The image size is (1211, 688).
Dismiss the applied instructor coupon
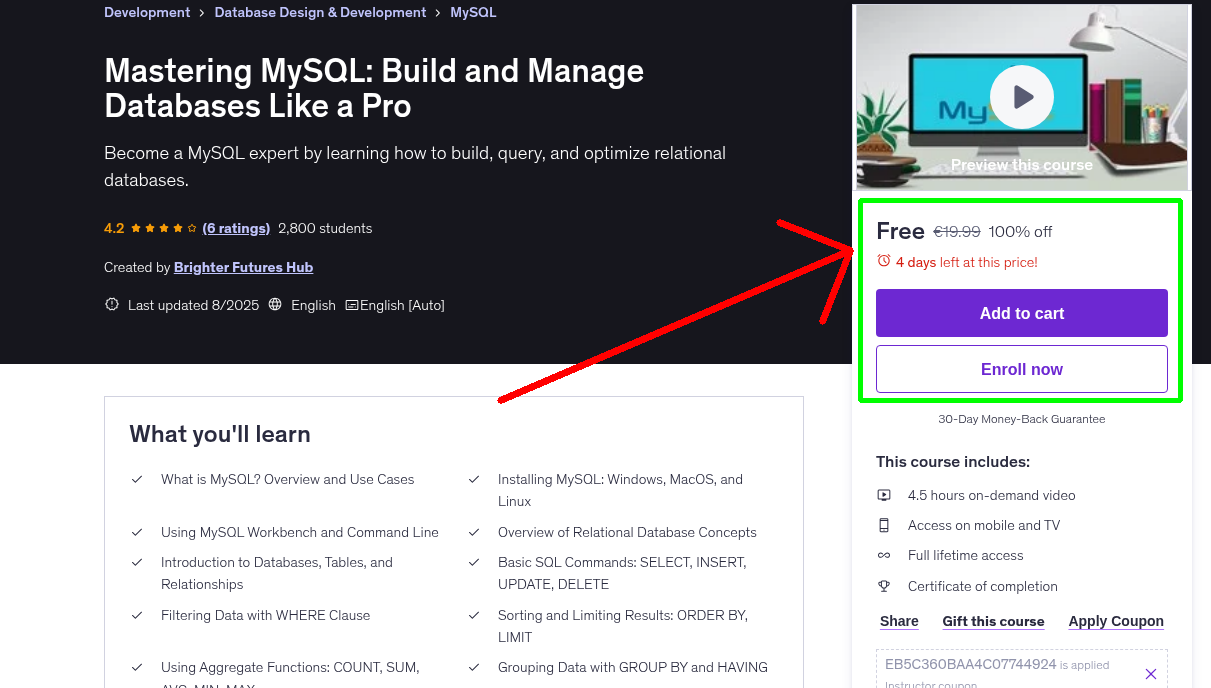coord(1150,673)
